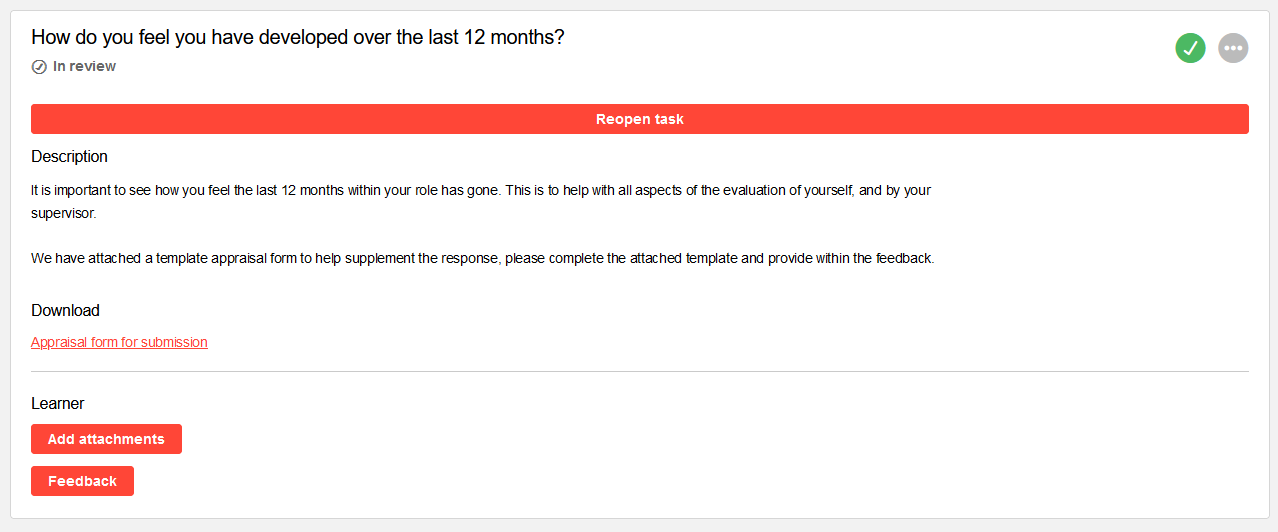Viewport: 1278px width, 532px height.
Task: Click the word "supervisor." in the description
Action: [63, 213]
